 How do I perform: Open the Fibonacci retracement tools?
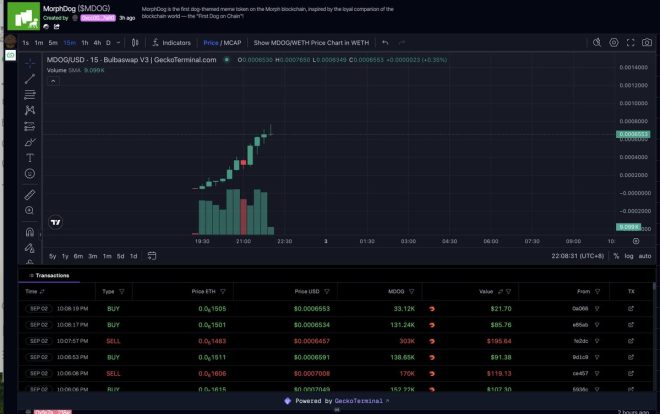click(29, 95)
